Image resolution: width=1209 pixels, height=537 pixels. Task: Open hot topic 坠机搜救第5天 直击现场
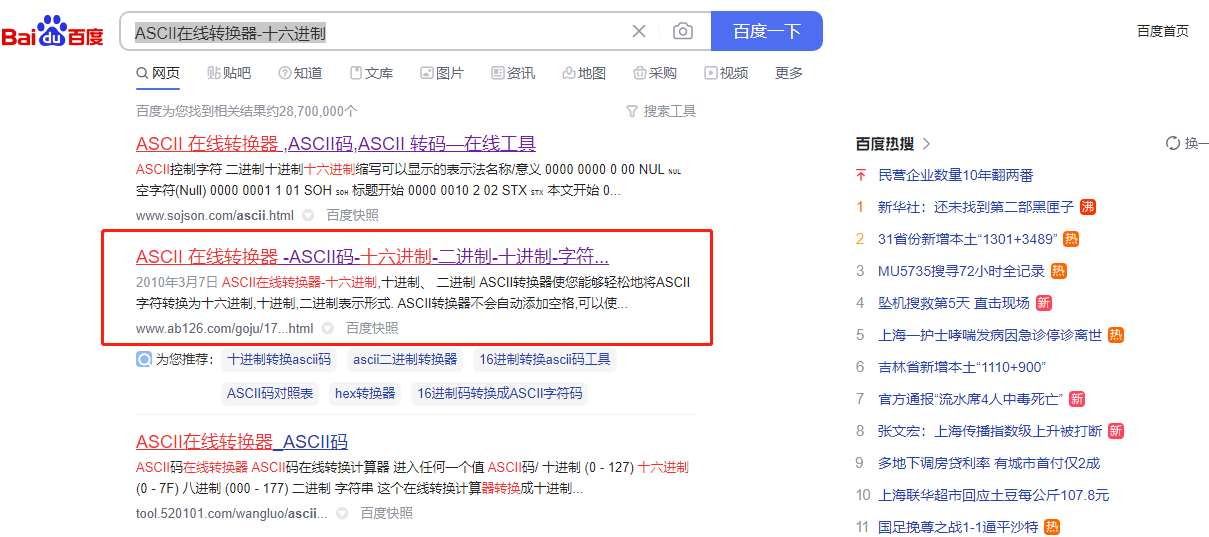(954, 303)
